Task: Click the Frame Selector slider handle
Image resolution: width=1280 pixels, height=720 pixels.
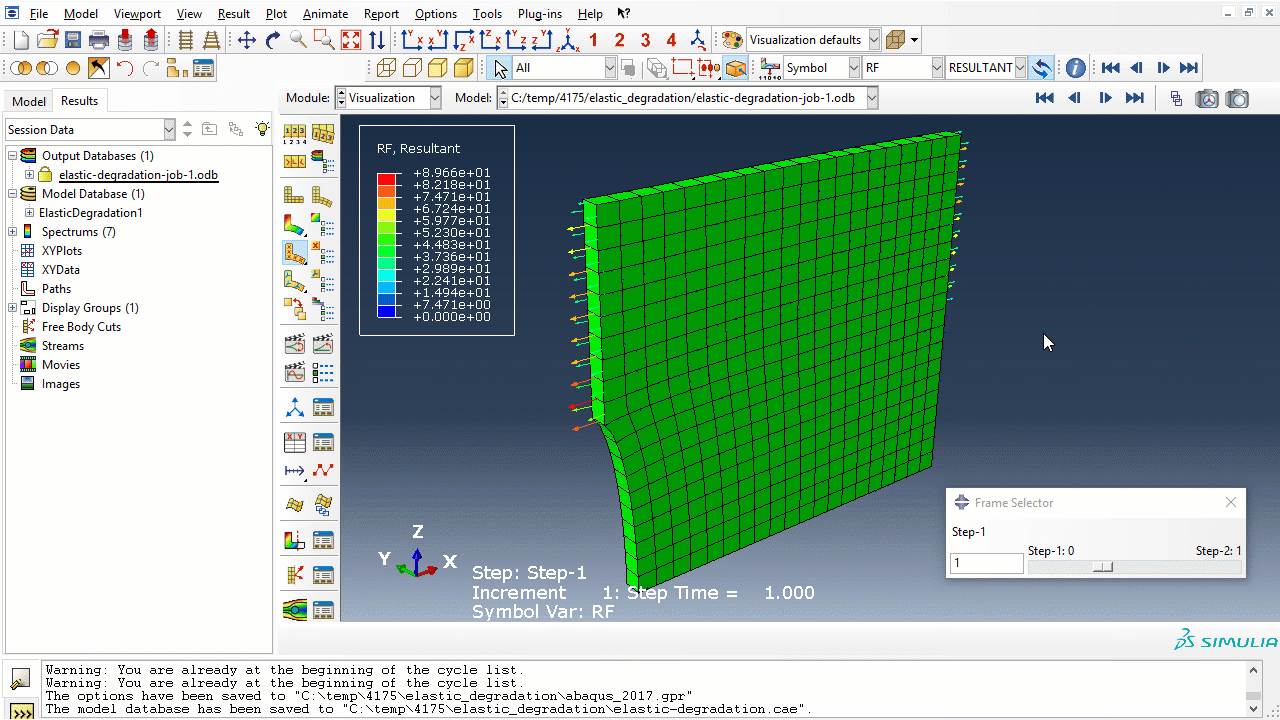Action: click(x=1103, y=567)
